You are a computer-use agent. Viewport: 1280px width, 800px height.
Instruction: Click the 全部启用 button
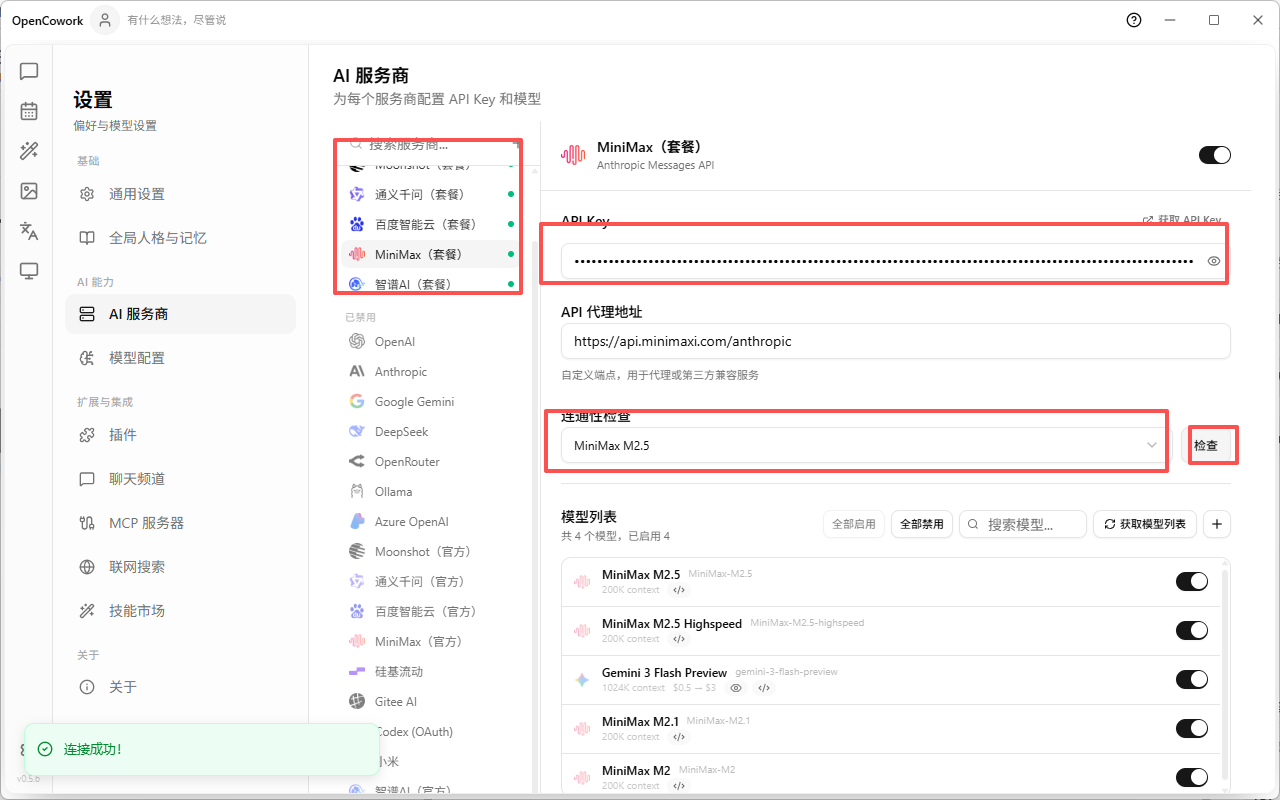click(853, 524)
